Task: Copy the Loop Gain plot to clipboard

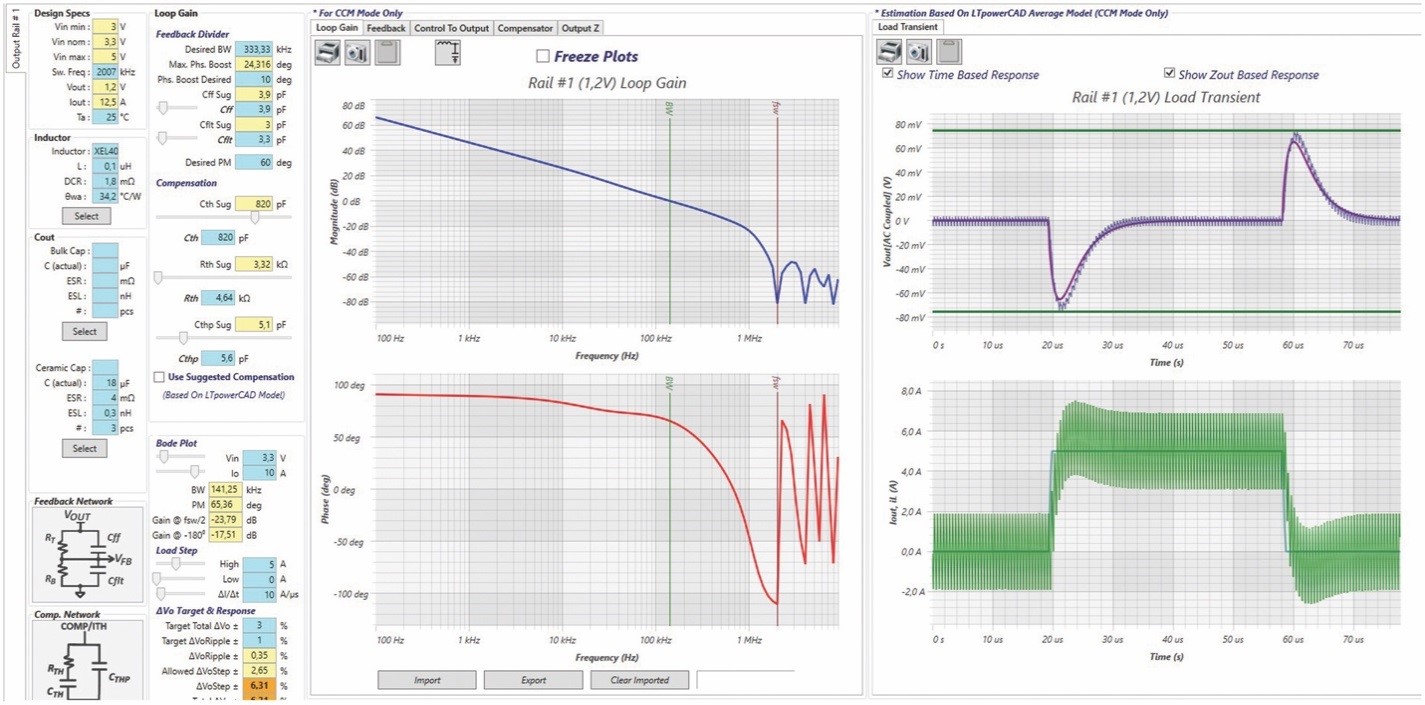Action: (x=388, y=53)
